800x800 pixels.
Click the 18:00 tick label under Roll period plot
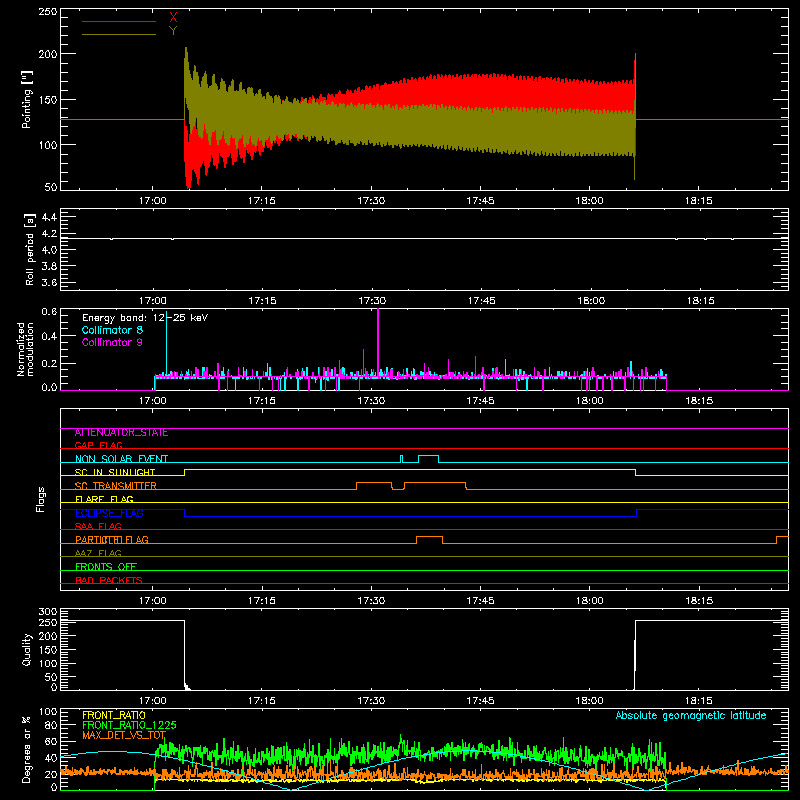[591, 301]
